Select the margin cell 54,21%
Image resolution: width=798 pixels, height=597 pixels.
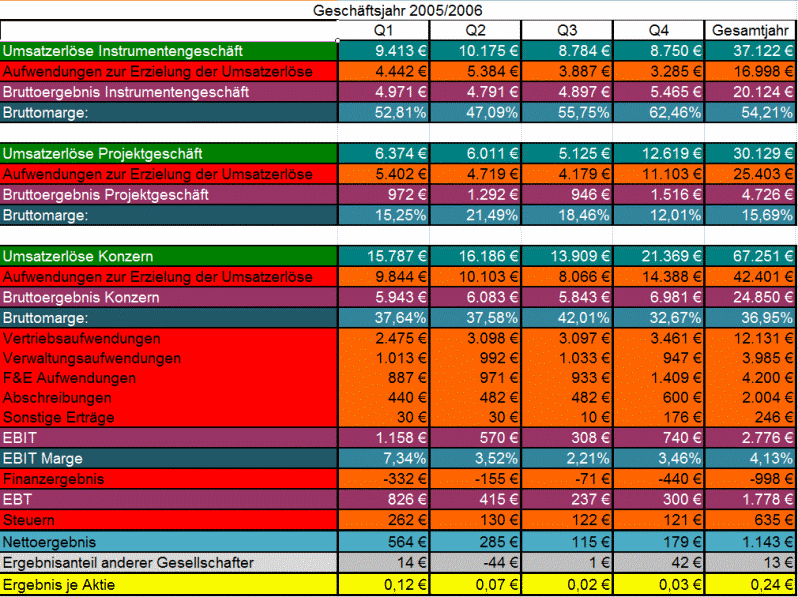pos(751,112)
